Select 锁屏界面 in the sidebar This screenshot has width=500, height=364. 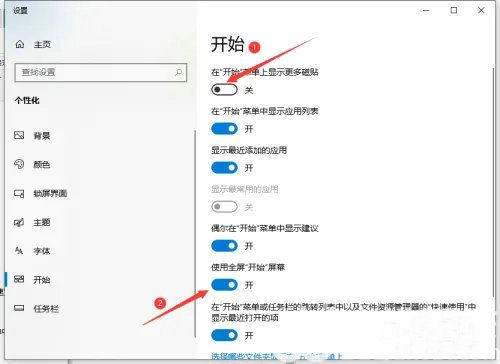[x=50, y=193]
